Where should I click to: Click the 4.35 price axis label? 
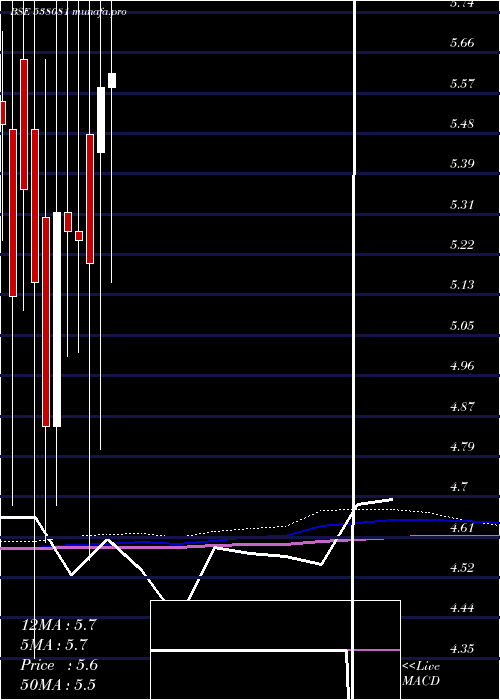pyautogui.click(x=462, y=649)
